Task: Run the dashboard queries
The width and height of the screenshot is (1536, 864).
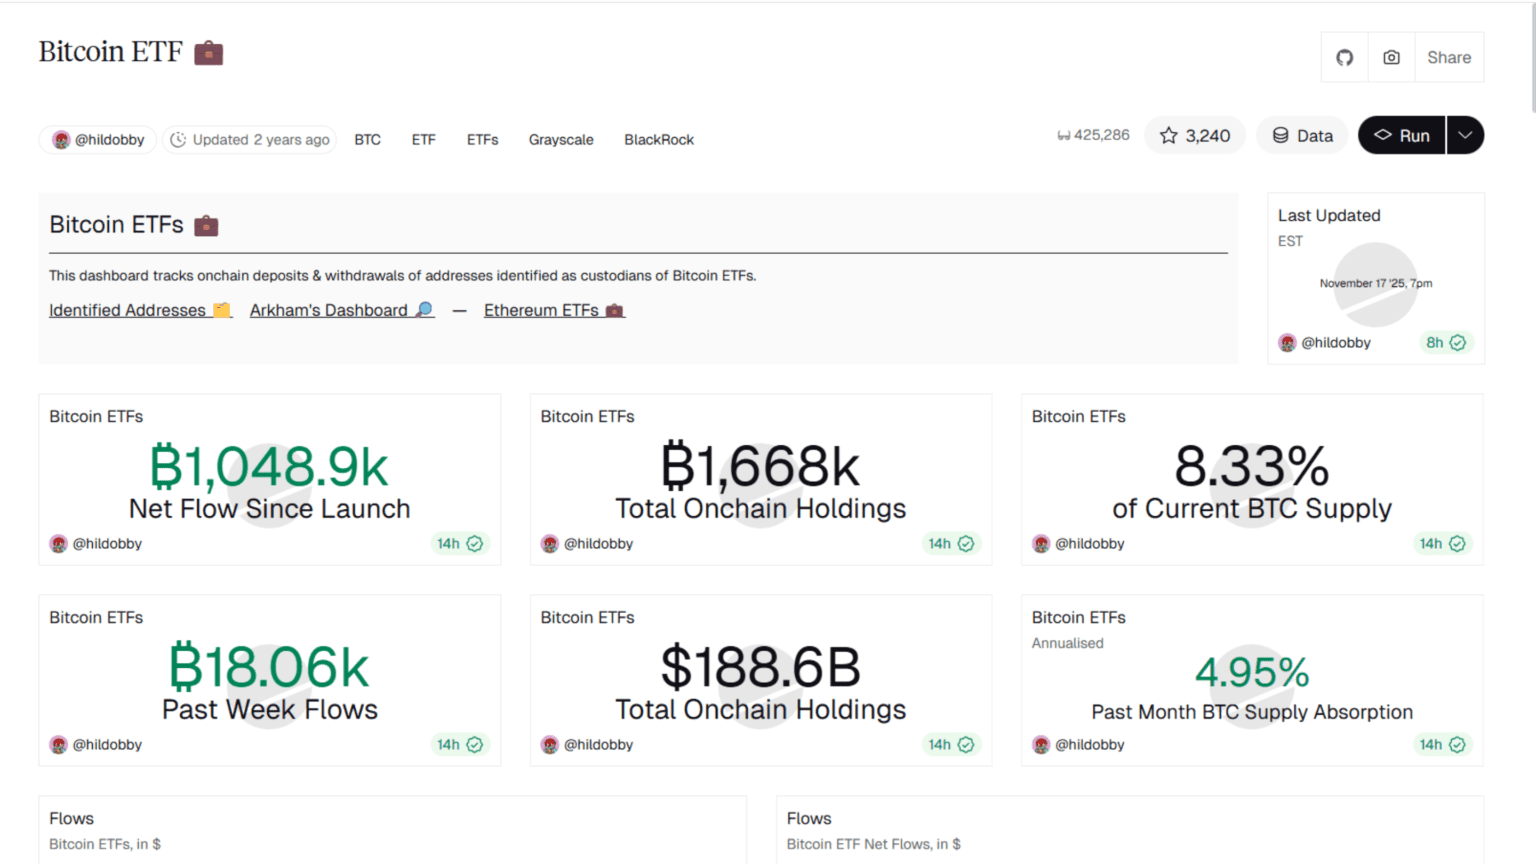Action: tap(1401, 135)
